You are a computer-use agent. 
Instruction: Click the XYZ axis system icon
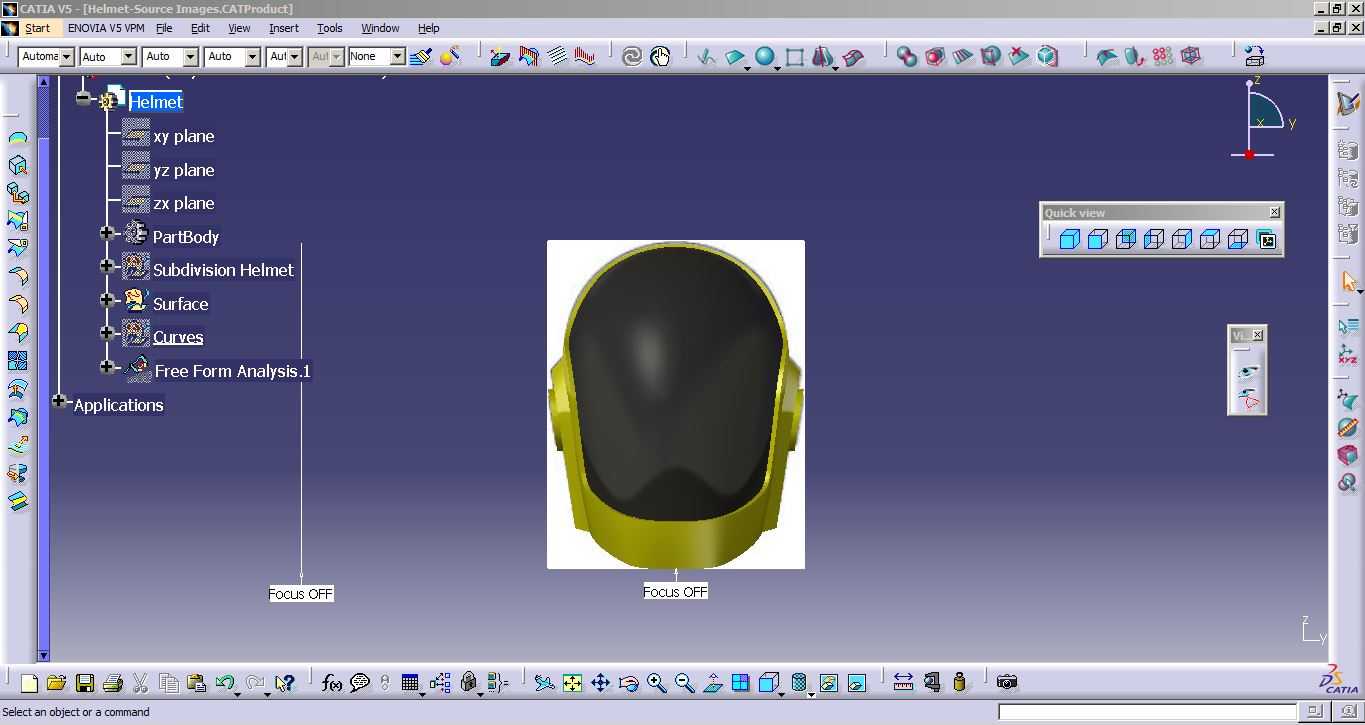[1348, 355]
